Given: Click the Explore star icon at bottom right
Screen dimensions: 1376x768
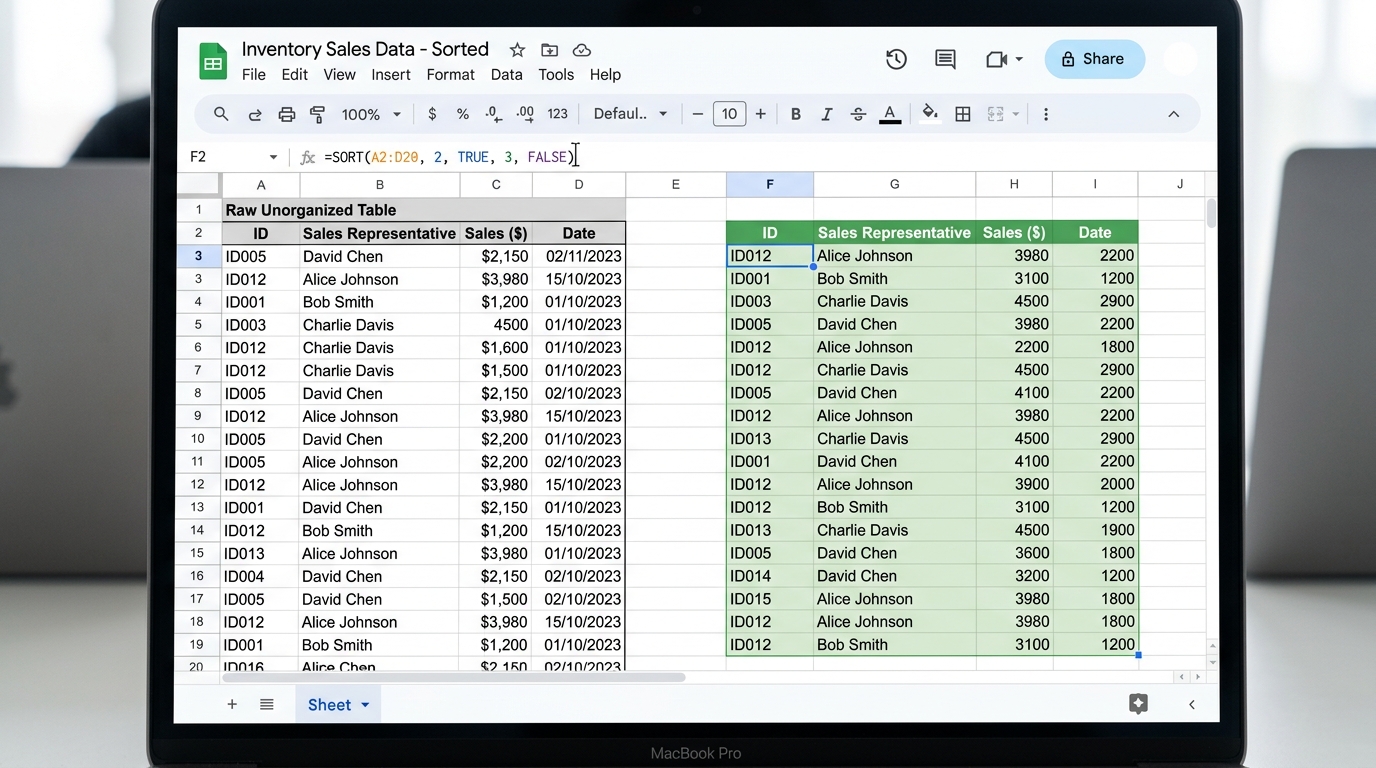Looking at the screenshot, I should coord(1138,704).
